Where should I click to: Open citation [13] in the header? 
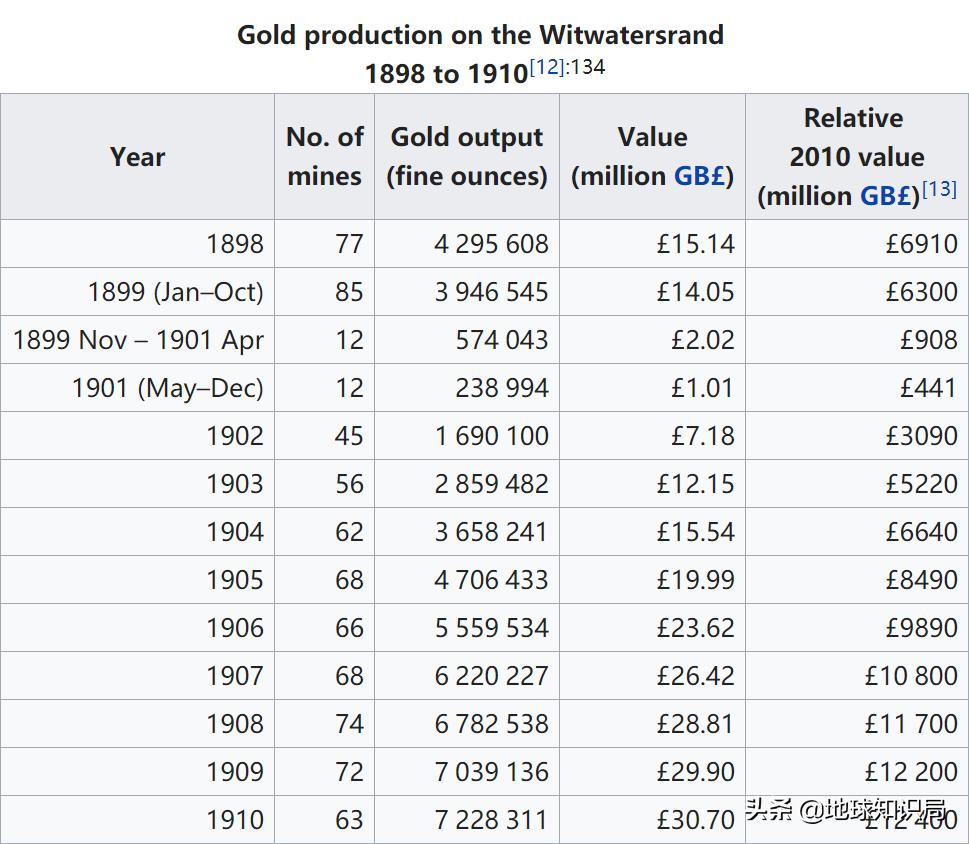[x=939, y=188]
